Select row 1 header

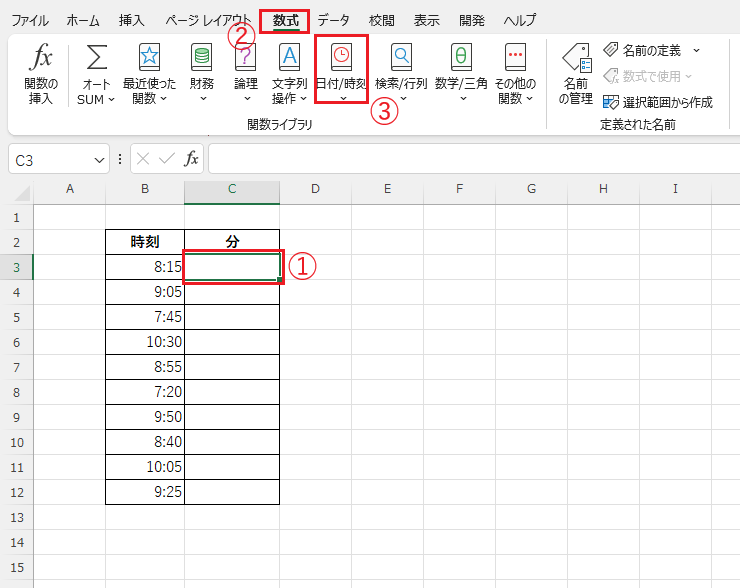[x=17, y=218]
